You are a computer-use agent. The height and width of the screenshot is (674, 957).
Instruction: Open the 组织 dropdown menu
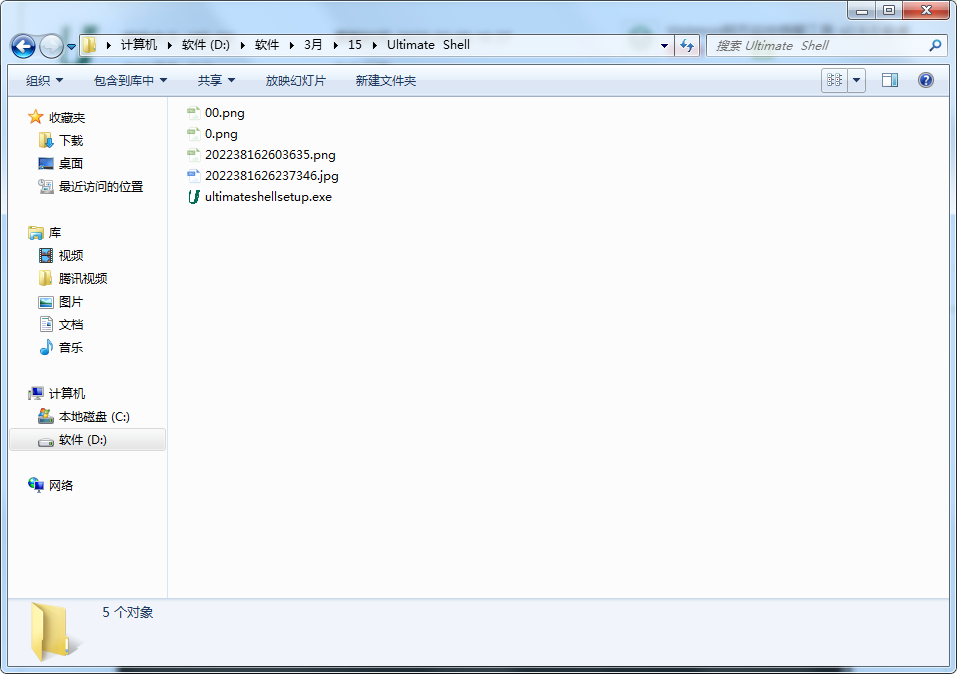(44, 80)
